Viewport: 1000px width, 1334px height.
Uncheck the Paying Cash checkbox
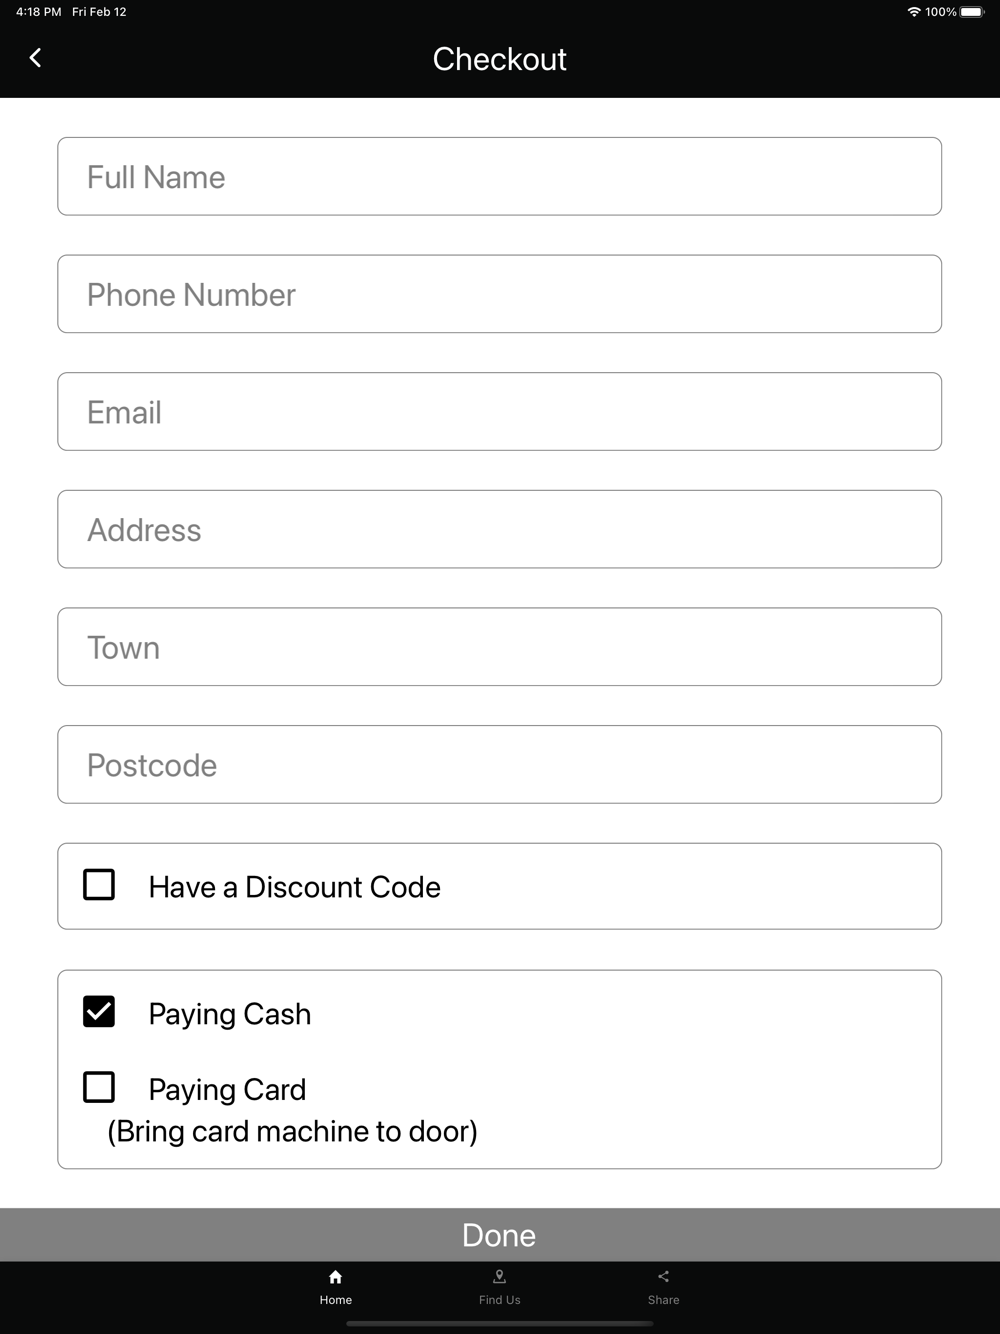tap(99, 1012)
